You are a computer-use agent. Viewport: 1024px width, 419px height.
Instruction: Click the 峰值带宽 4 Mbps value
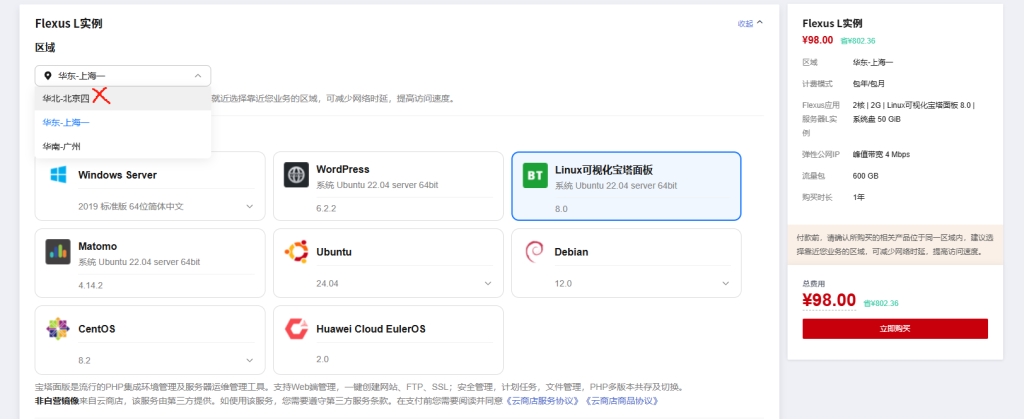(881, 155)
